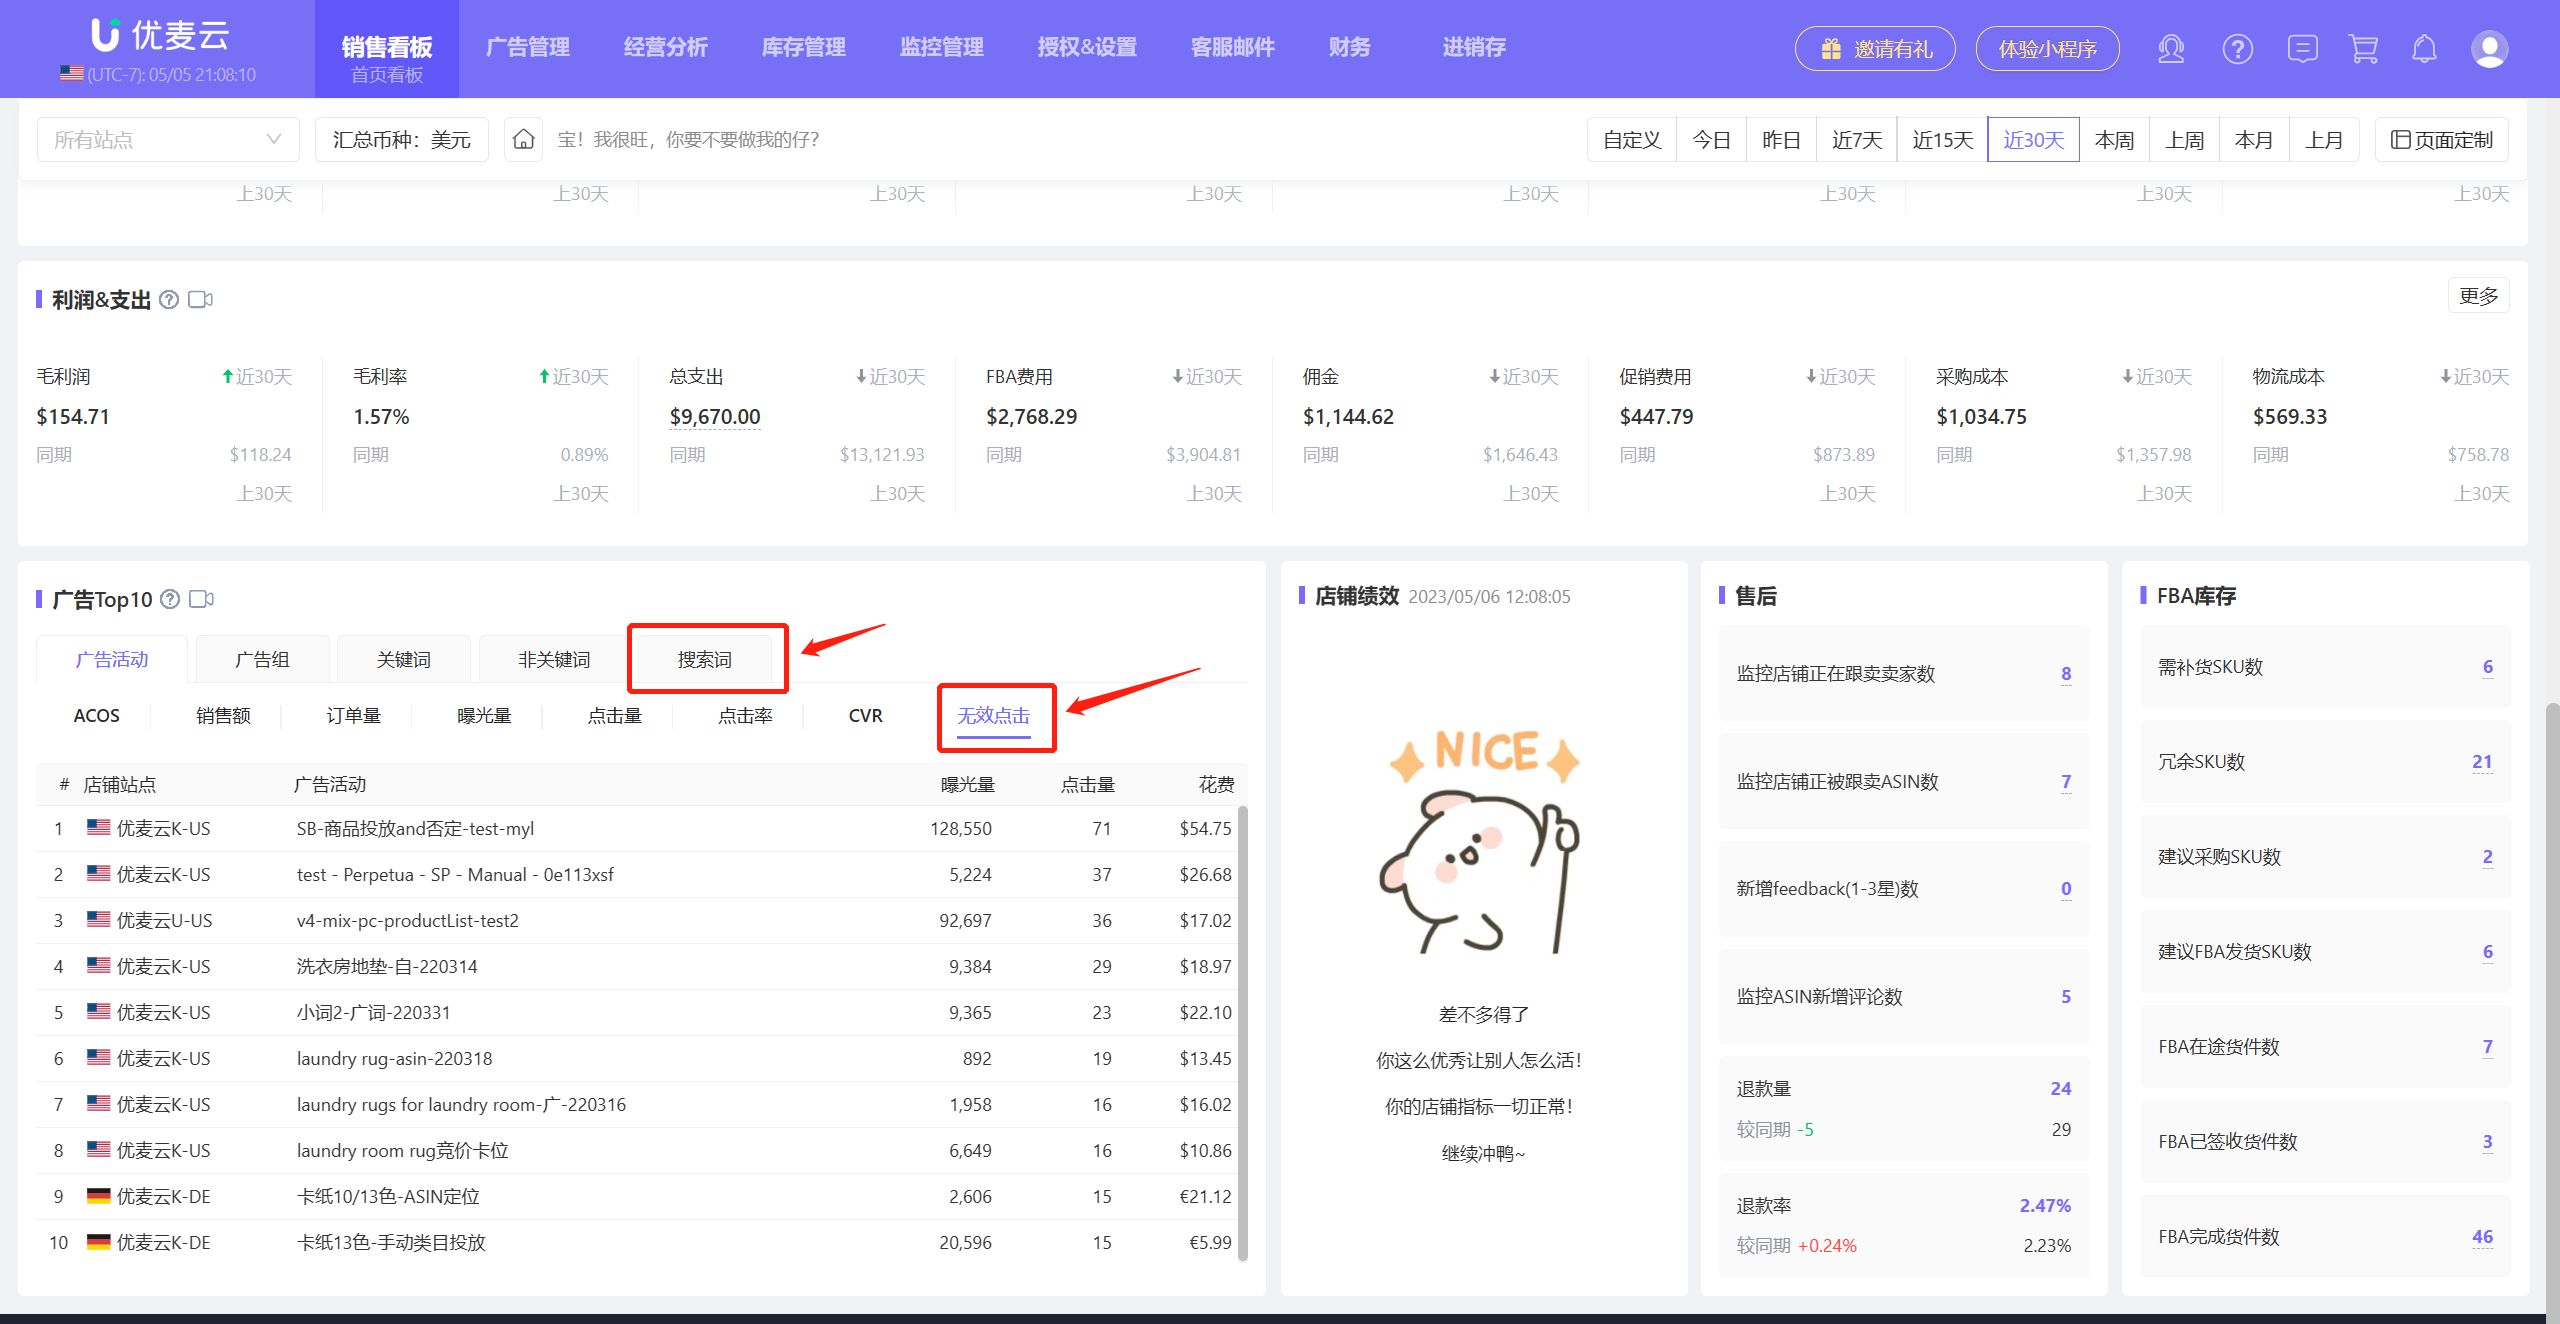The image size is (2560, 1324).
Task: Open the notifications bell icon
Action: pyautogui.click(x=2424, y=48)
